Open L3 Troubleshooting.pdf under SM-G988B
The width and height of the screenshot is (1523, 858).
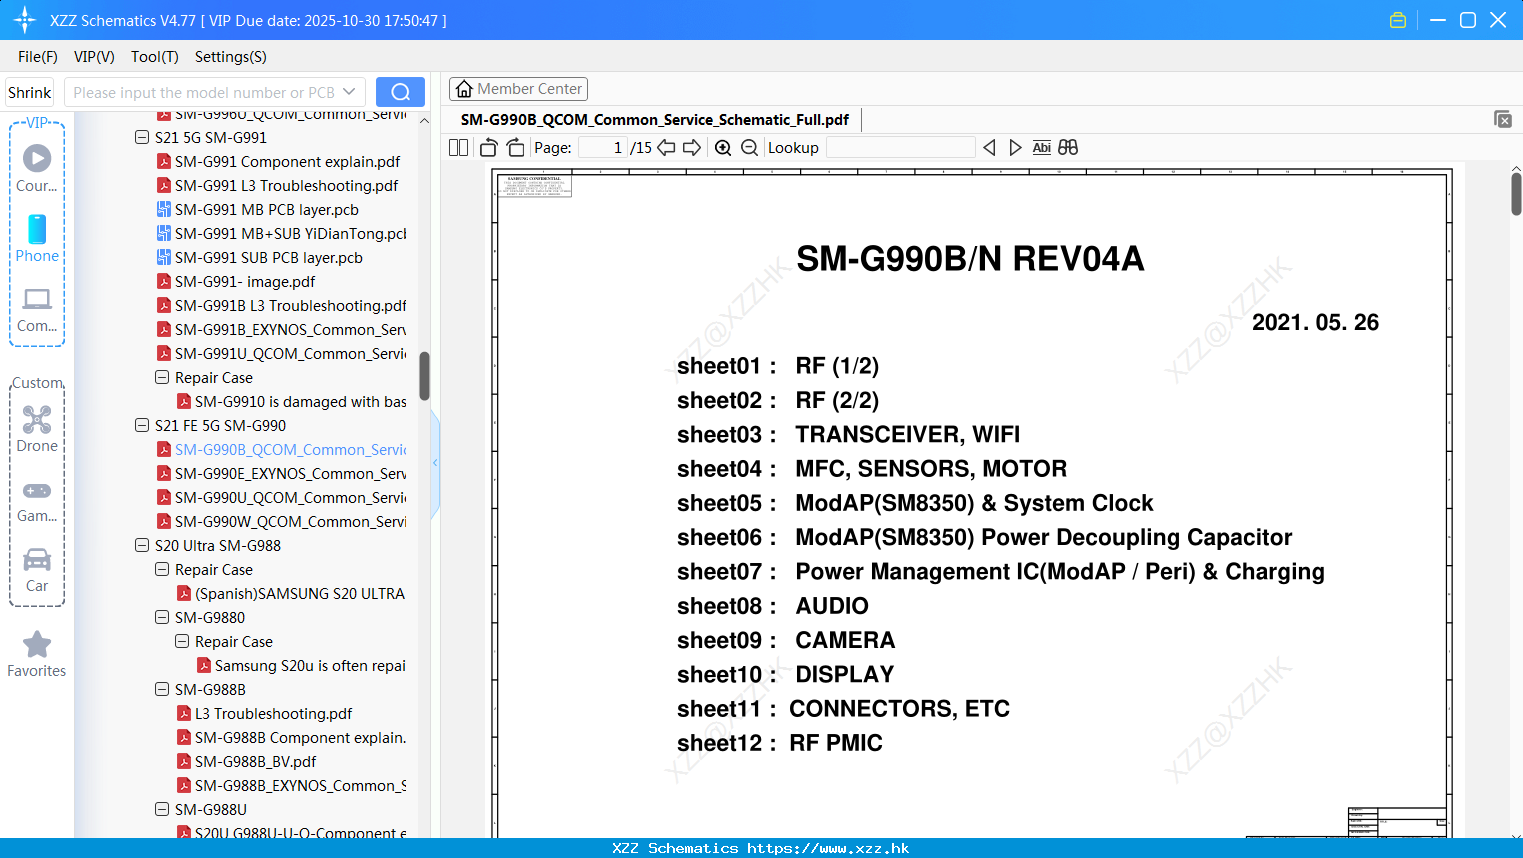click(x=264, y=714)
